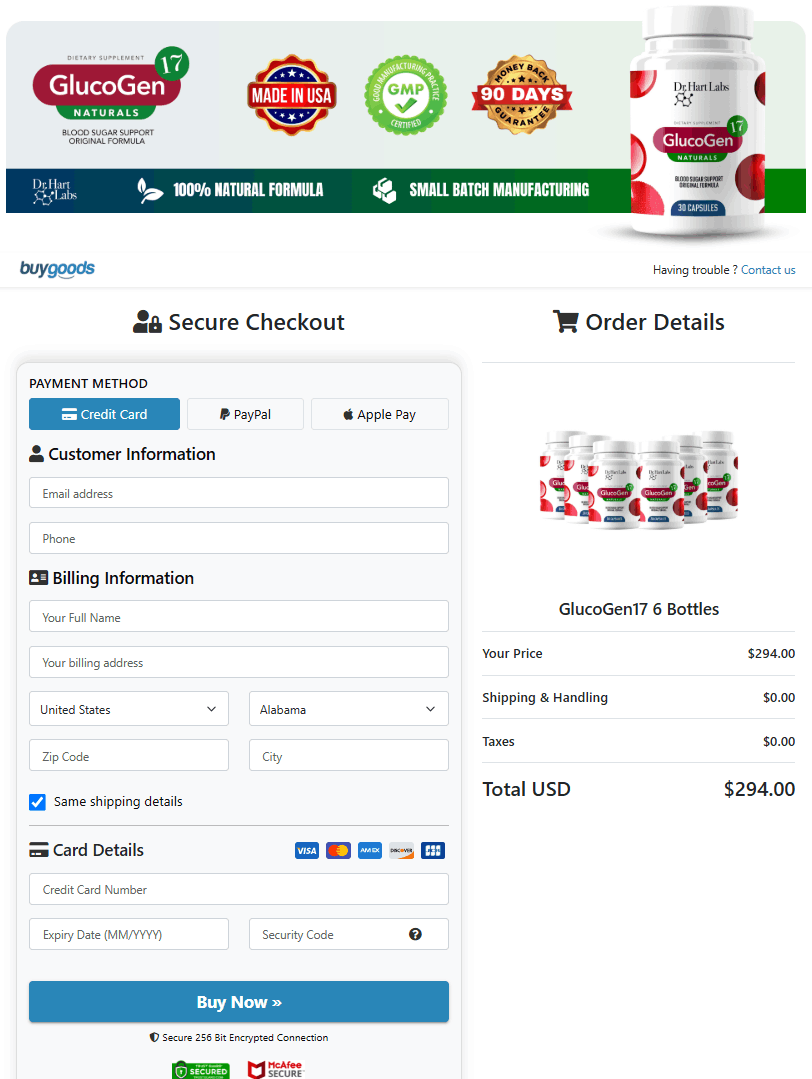
Task: Click the American Express card icon
Action: tap(370, 851)
